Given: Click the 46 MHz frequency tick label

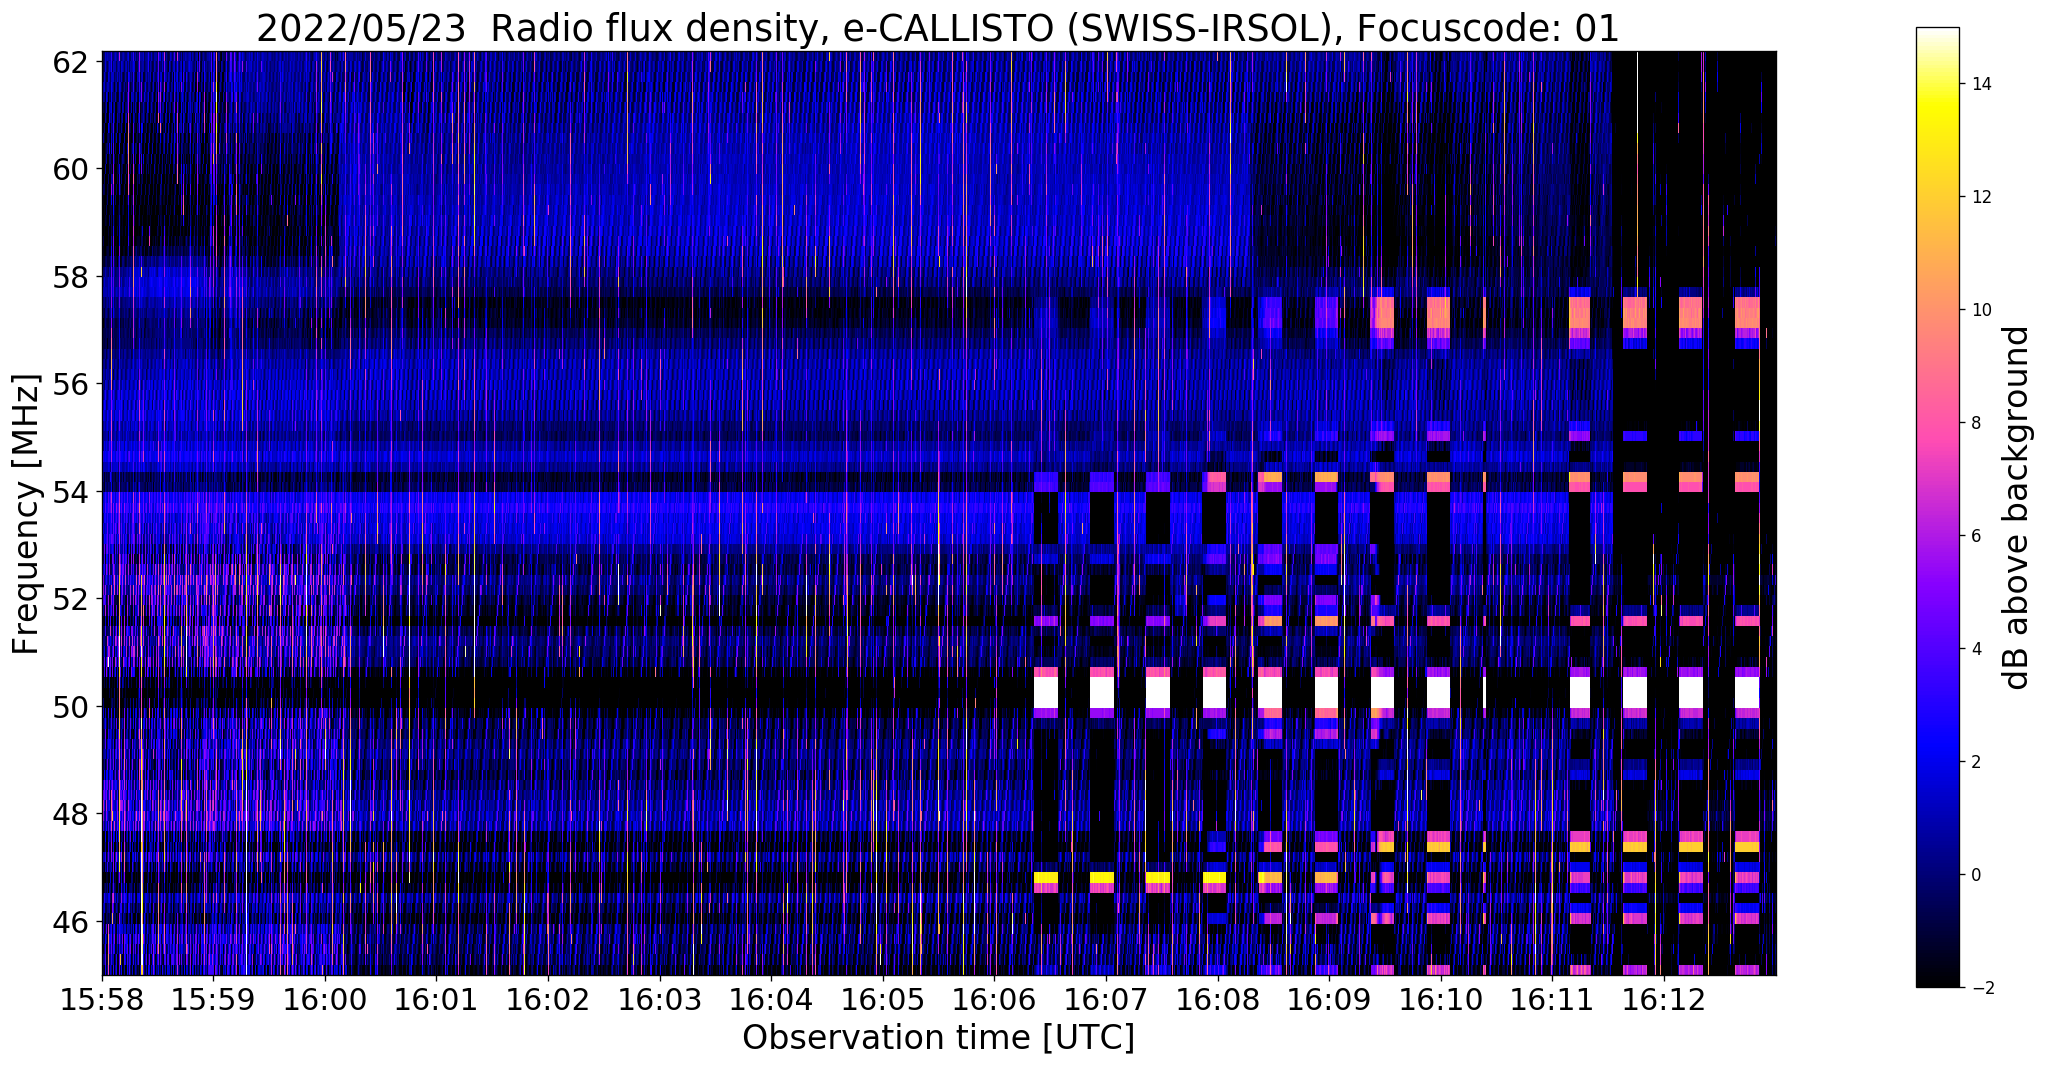Looking at the screenshot, I should [71, 922].
